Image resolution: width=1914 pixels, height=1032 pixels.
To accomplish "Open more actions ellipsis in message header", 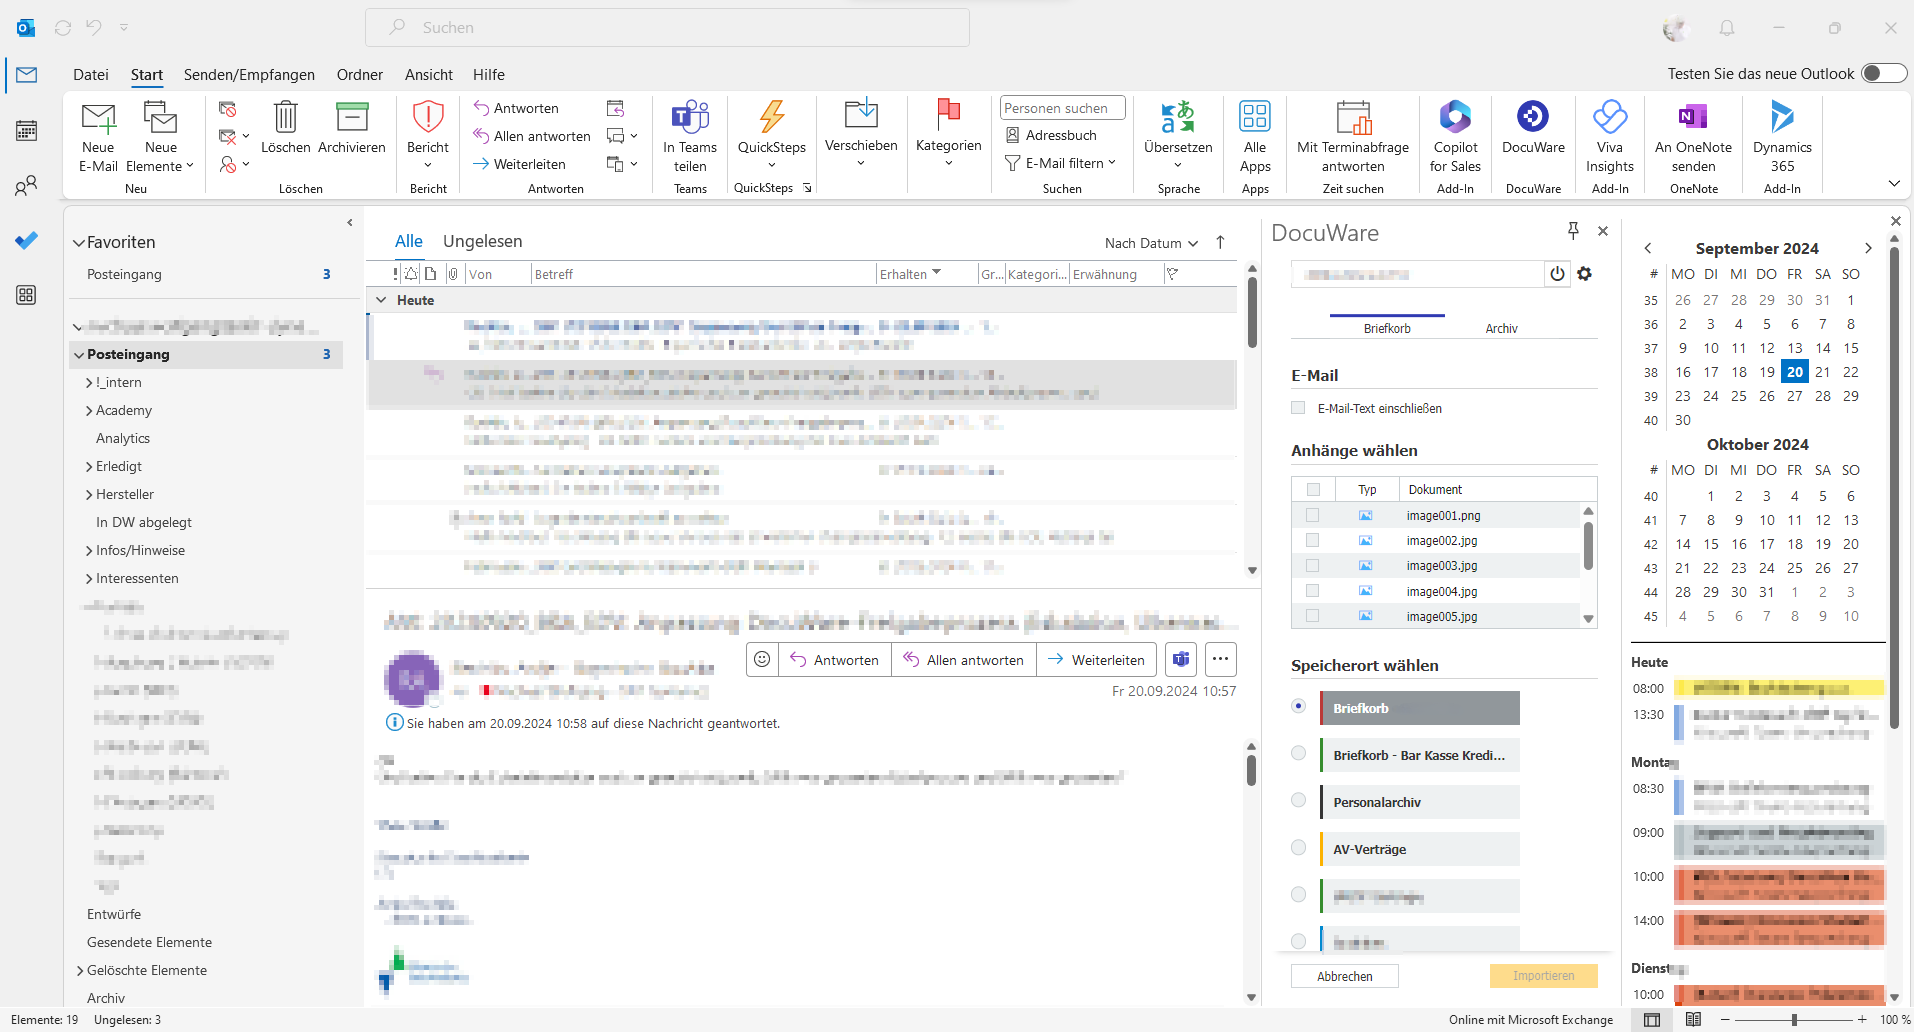I will [1220, 660].
